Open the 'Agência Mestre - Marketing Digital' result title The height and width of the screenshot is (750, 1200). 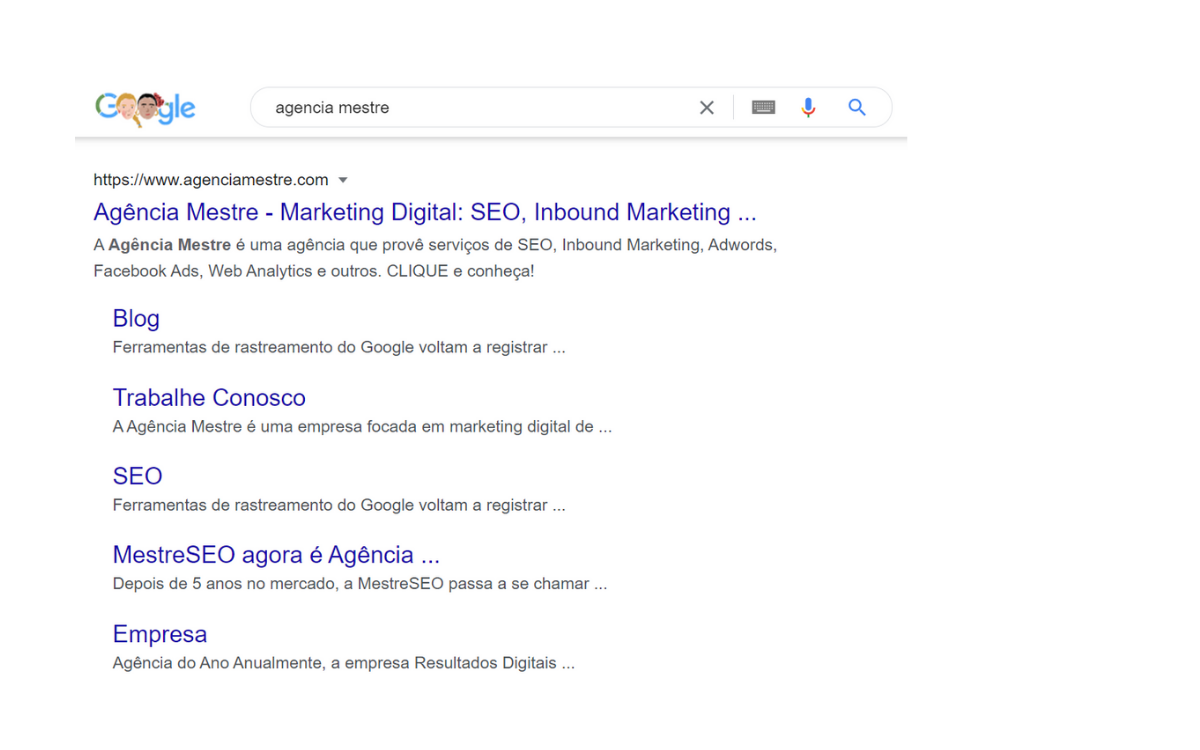coord(424,212)
